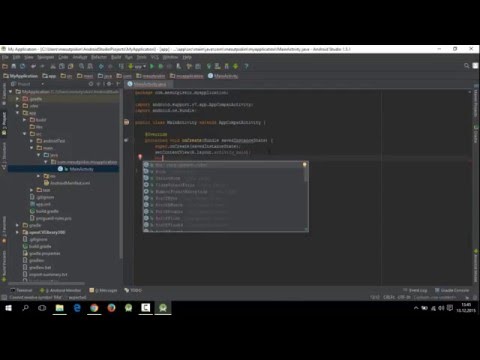The height and width of the screenshot is (360, 480).
Task: Click the Paste toolbar icon
Action: pyautogui.click(x=70, y=66)
